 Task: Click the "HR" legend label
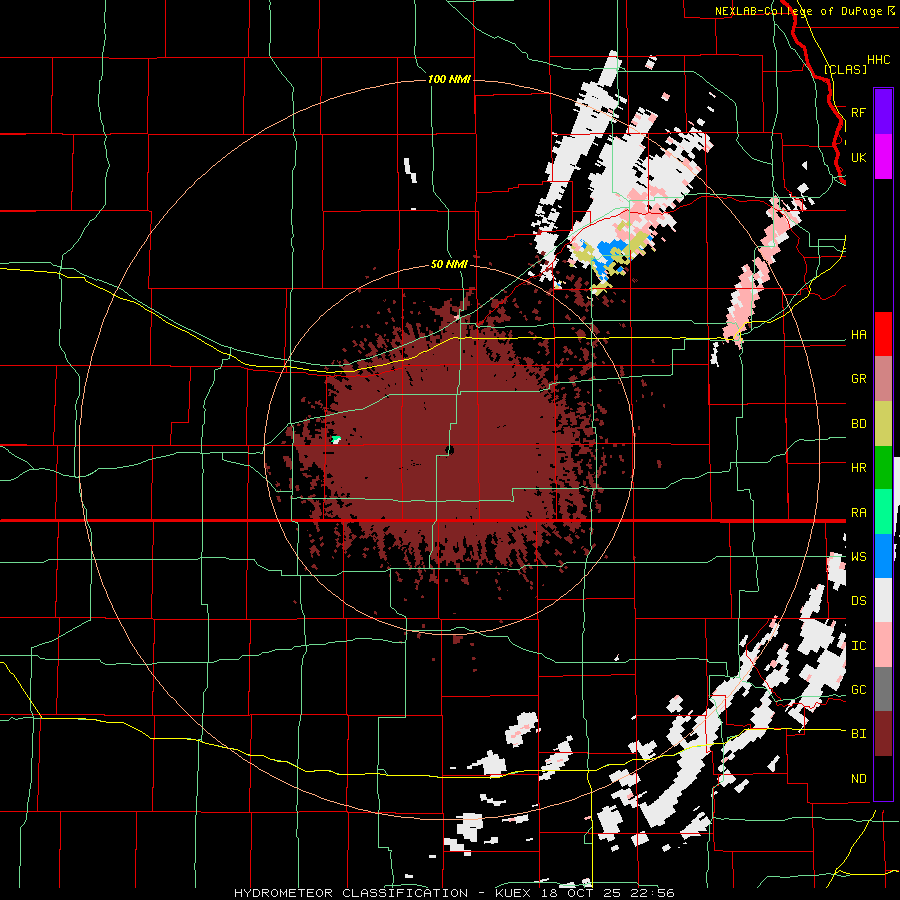pyautogui.click(x=858, y=468)
